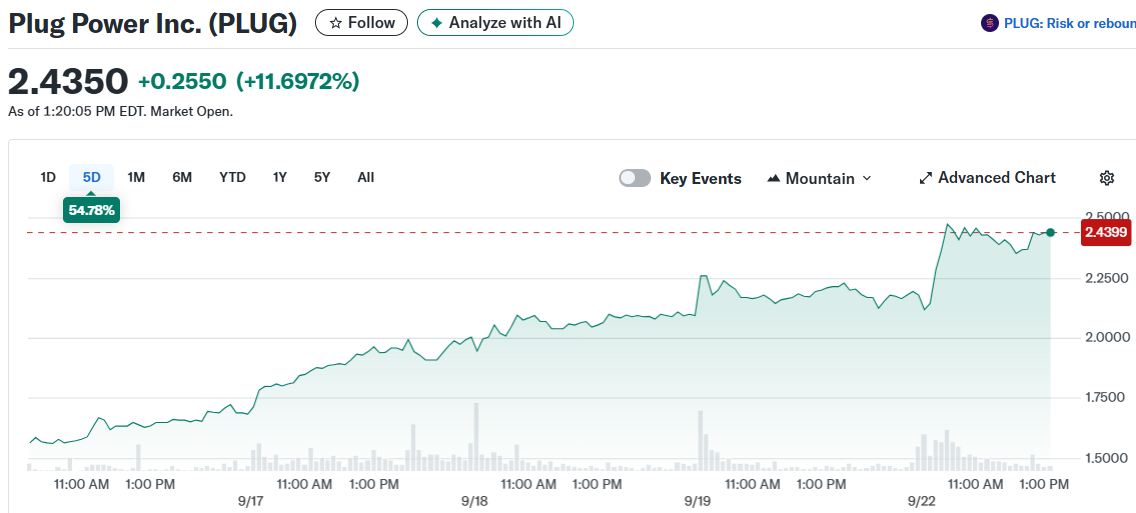Click the expand arrows icon beside Advanced Chart
The width and height of the screenshot is (1136, 513).
click(925, 178)
